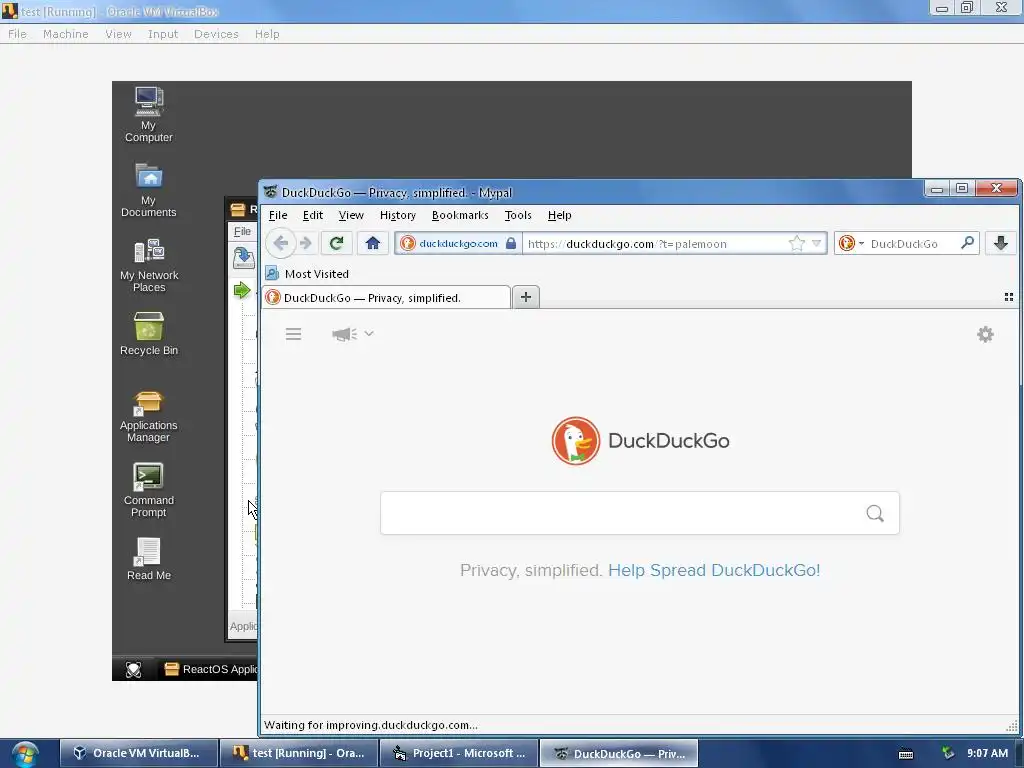The width and height of the screenshot is (1024, 768).
Task: Open the Mypal Edit menu
Action: (x=313, y=215)
